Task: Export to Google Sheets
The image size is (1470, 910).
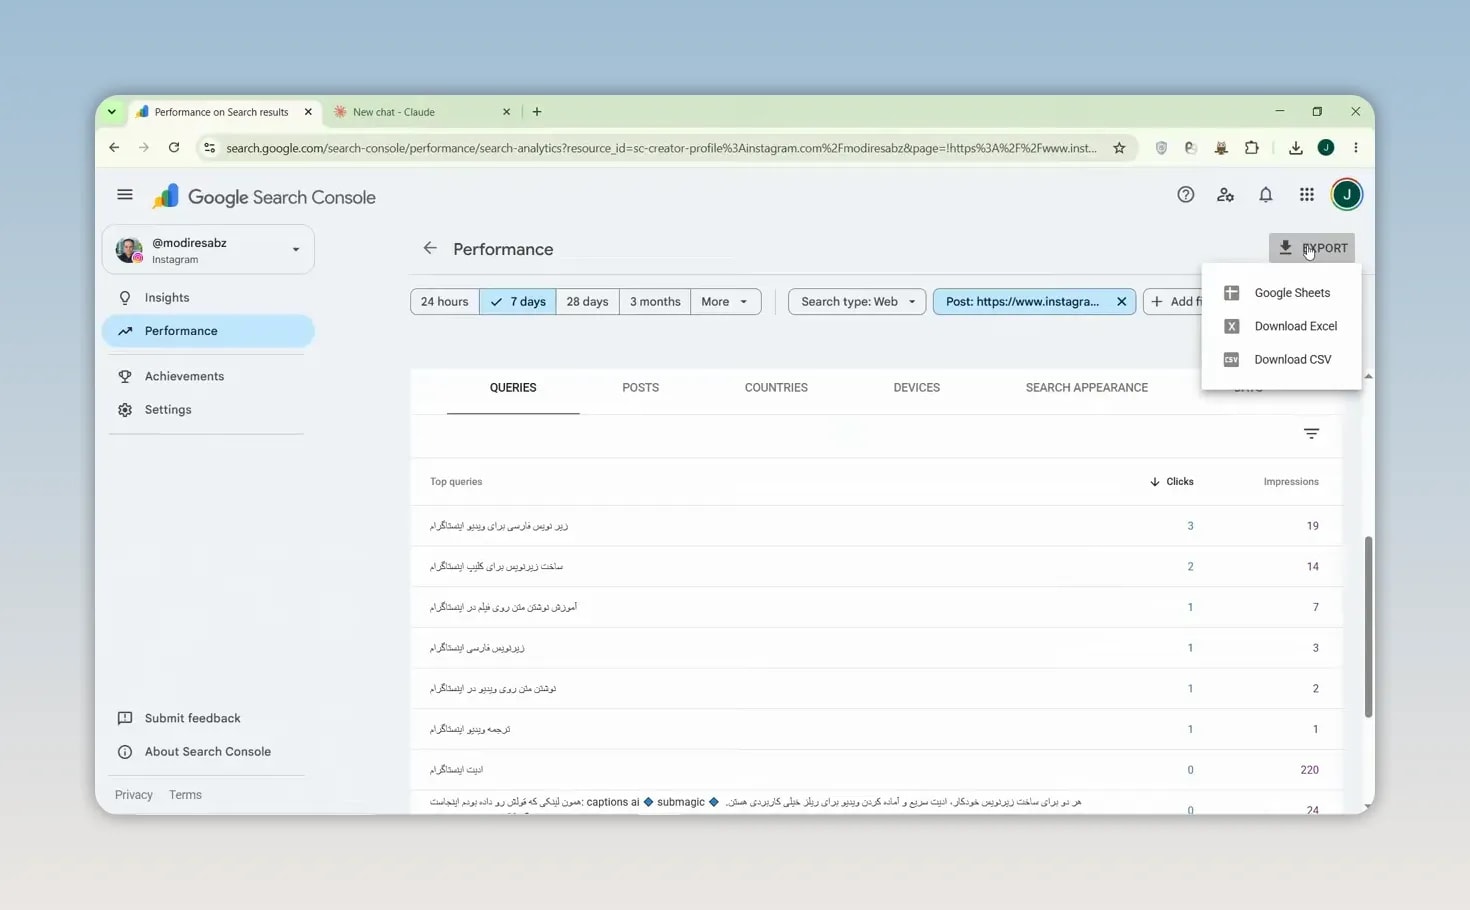Action: (1281, 293)
